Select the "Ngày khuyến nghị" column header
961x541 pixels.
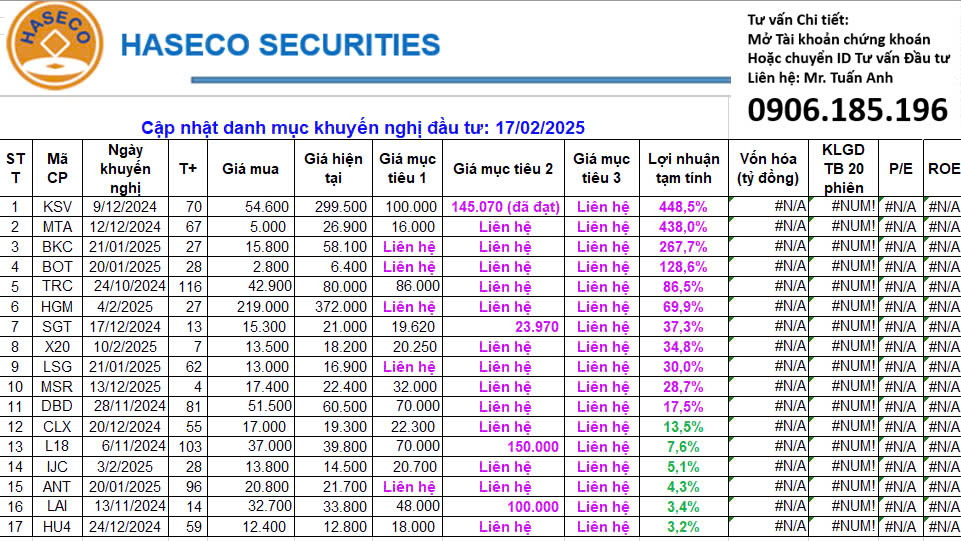point(124,168)
